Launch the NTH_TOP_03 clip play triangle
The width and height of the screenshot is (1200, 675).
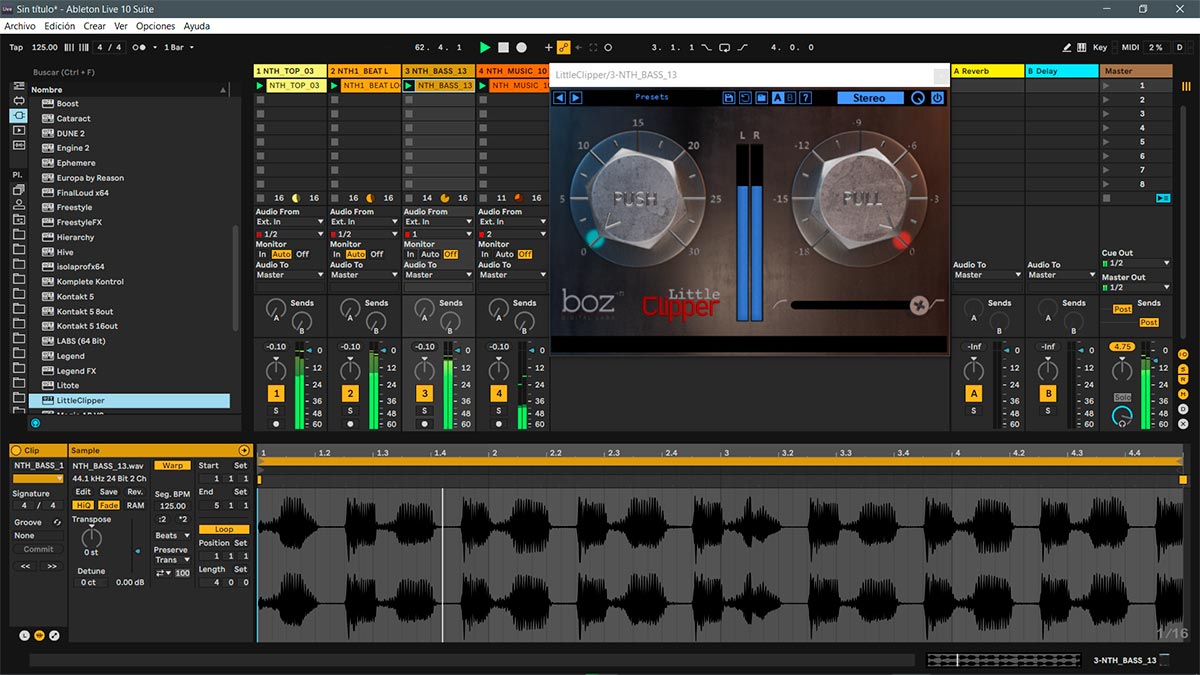point(260,86)
